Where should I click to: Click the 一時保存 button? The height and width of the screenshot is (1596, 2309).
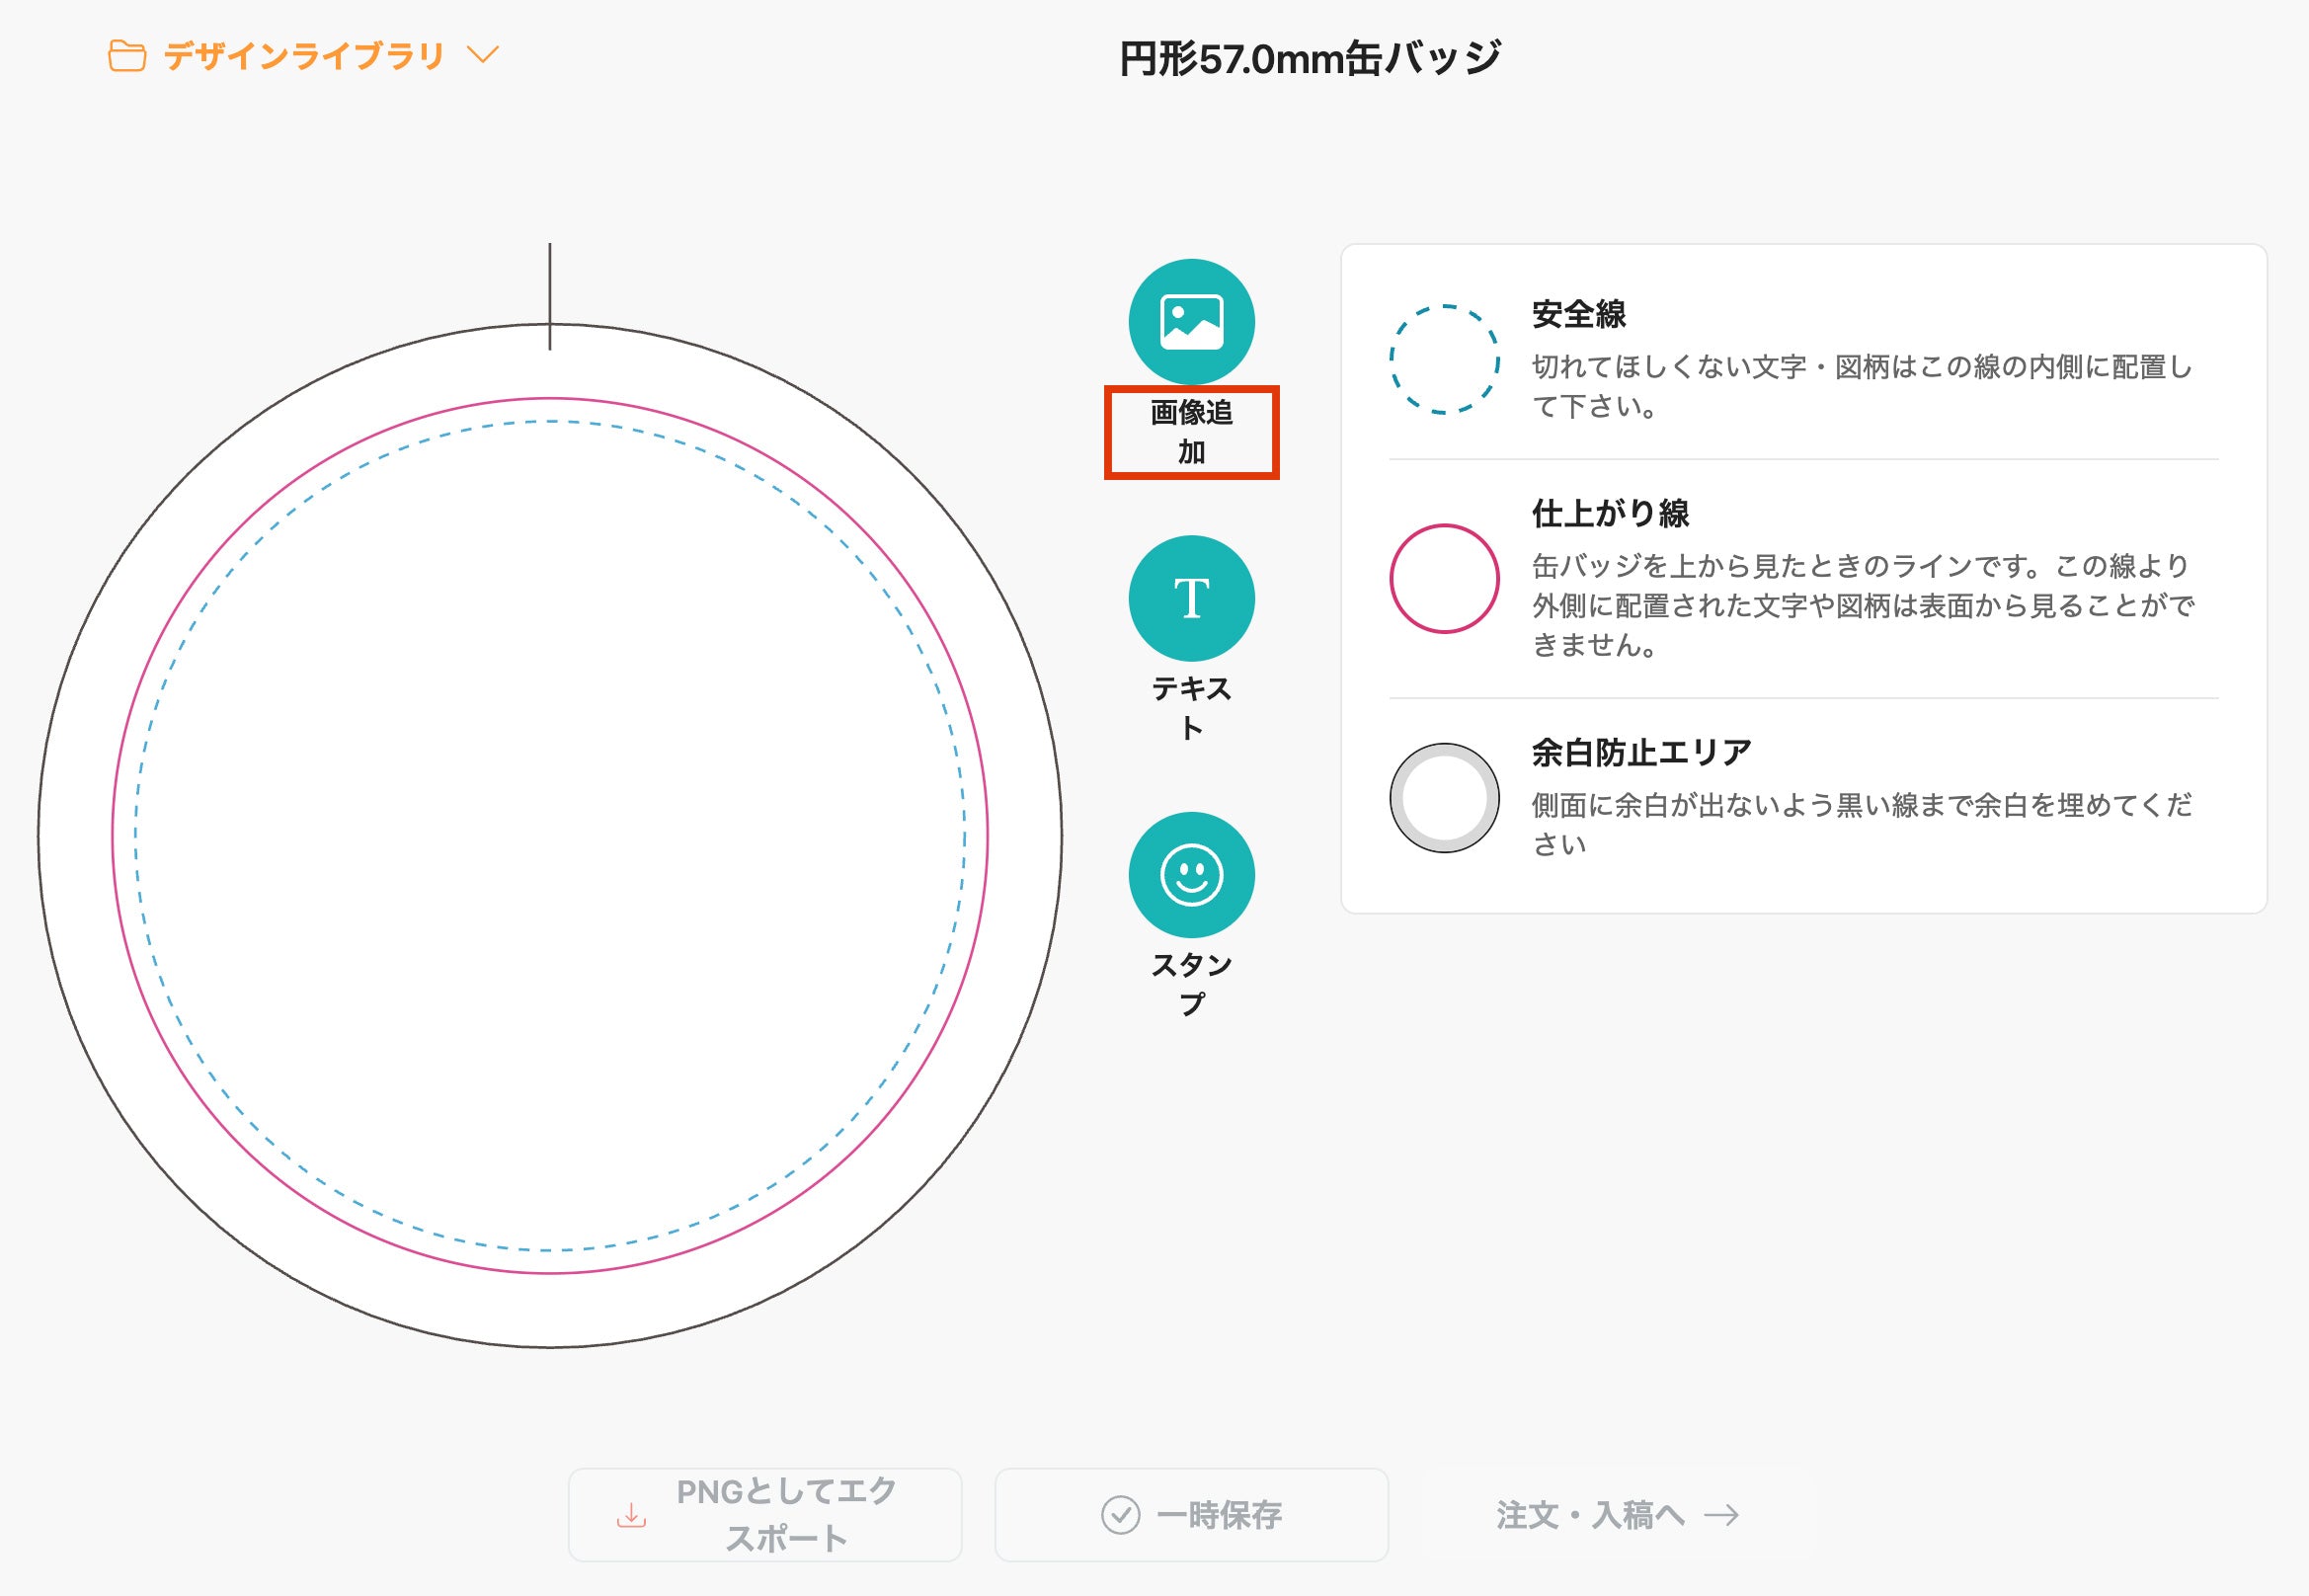[x=1191, y=1514]
